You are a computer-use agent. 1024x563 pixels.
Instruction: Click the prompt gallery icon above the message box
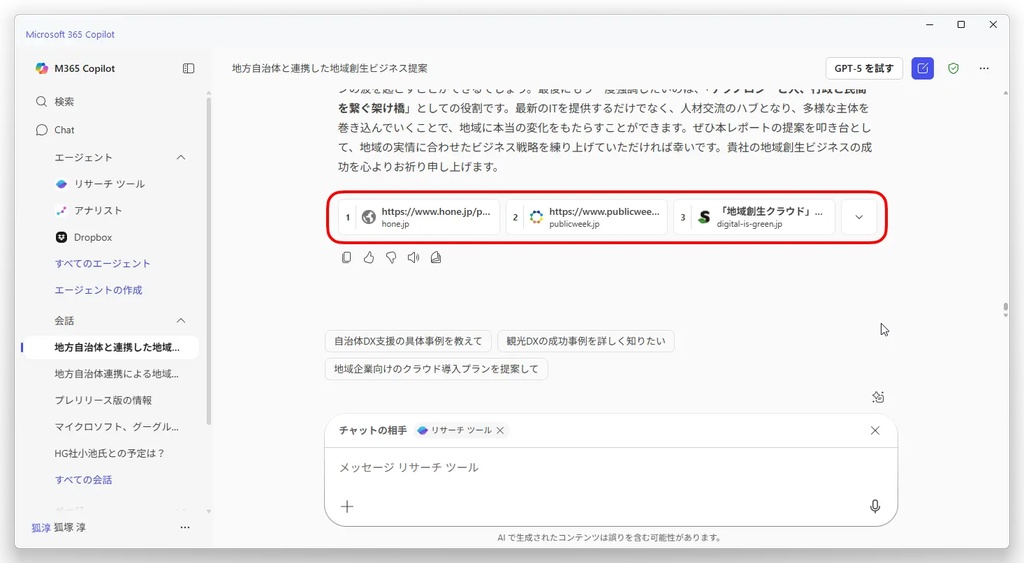878,397
